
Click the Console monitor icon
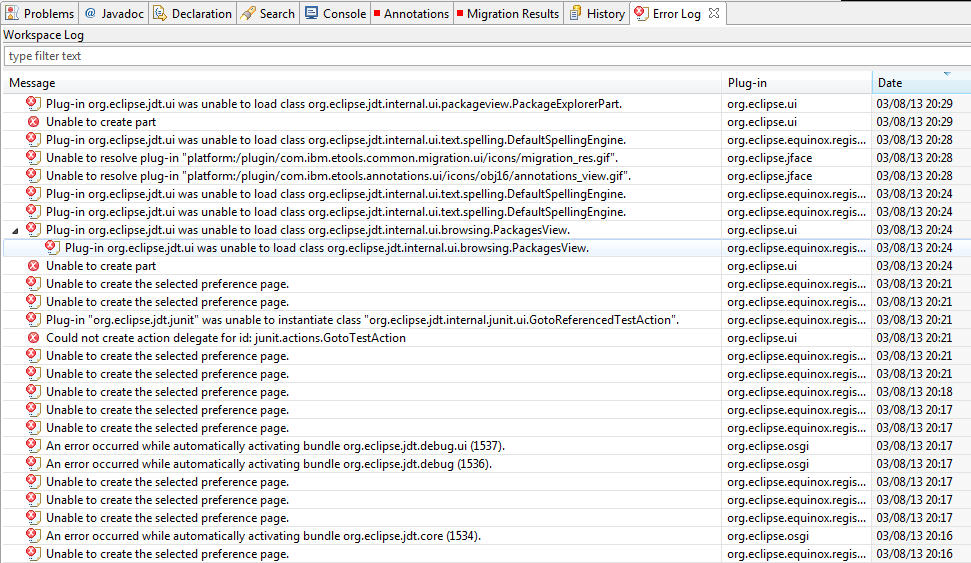tap(311, 13)
